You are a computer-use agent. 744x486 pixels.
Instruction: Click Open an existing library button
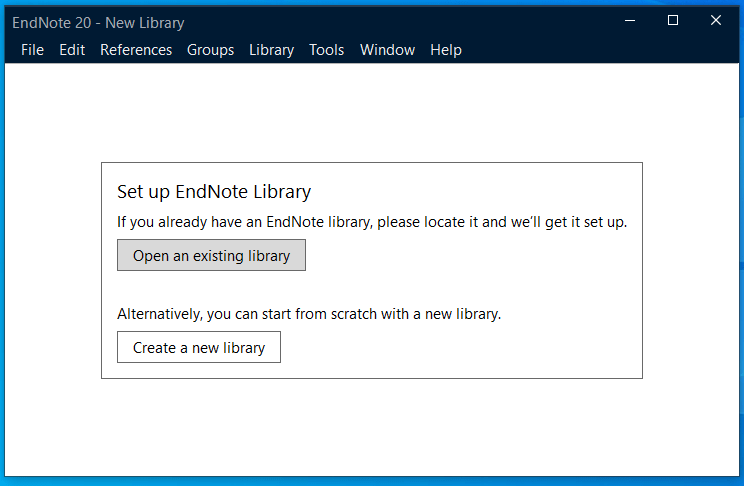pos(212,255)
